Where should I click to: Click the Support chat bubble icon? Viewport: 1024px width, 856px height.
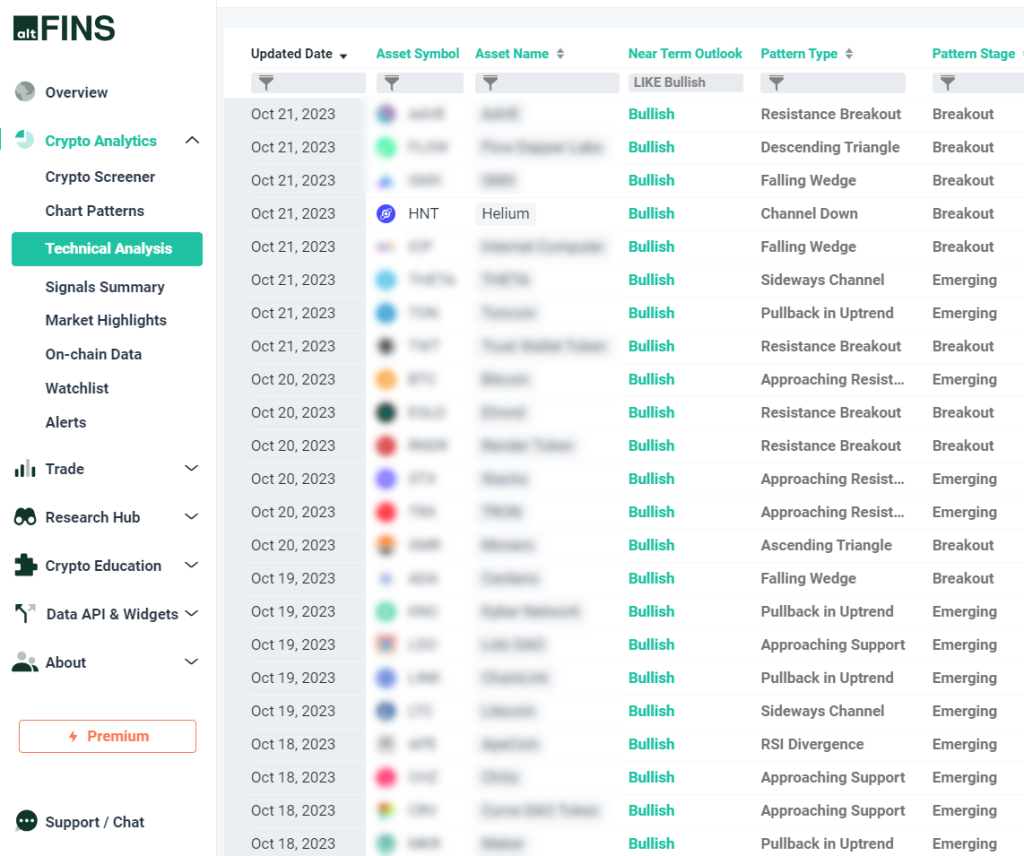tap(26, 822)
